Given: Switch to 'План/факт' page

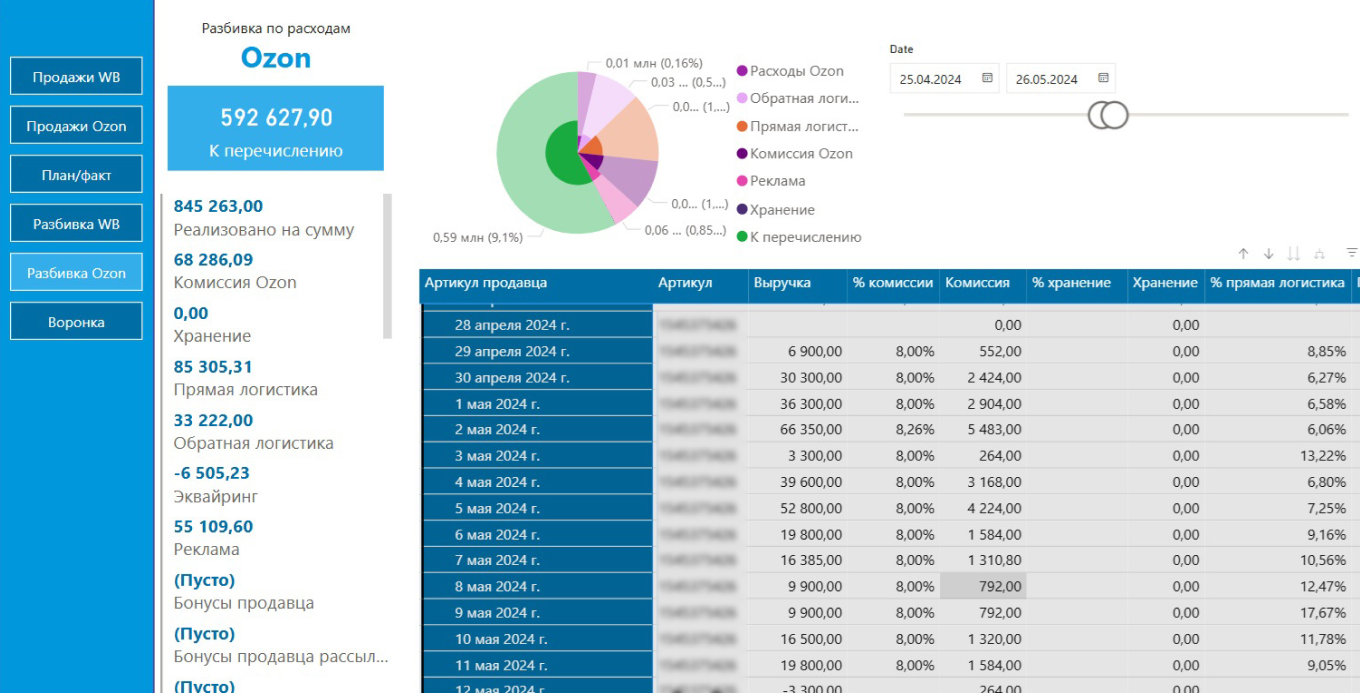Looking at the screenshot, I should [x=76, y=175].
